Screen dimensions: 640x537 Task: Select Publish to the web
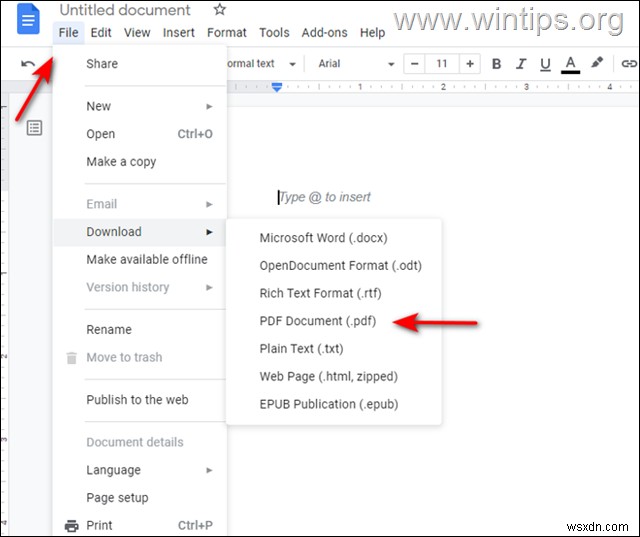(140, 400)
